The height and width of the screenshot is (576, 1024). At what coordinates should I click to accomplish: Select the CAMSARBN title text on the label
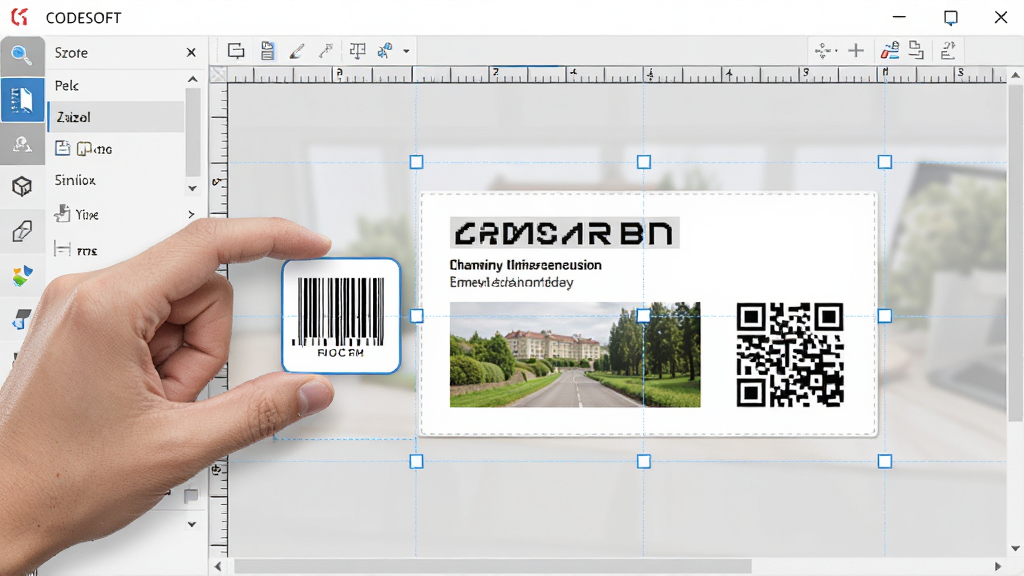[x=564, y=232]
